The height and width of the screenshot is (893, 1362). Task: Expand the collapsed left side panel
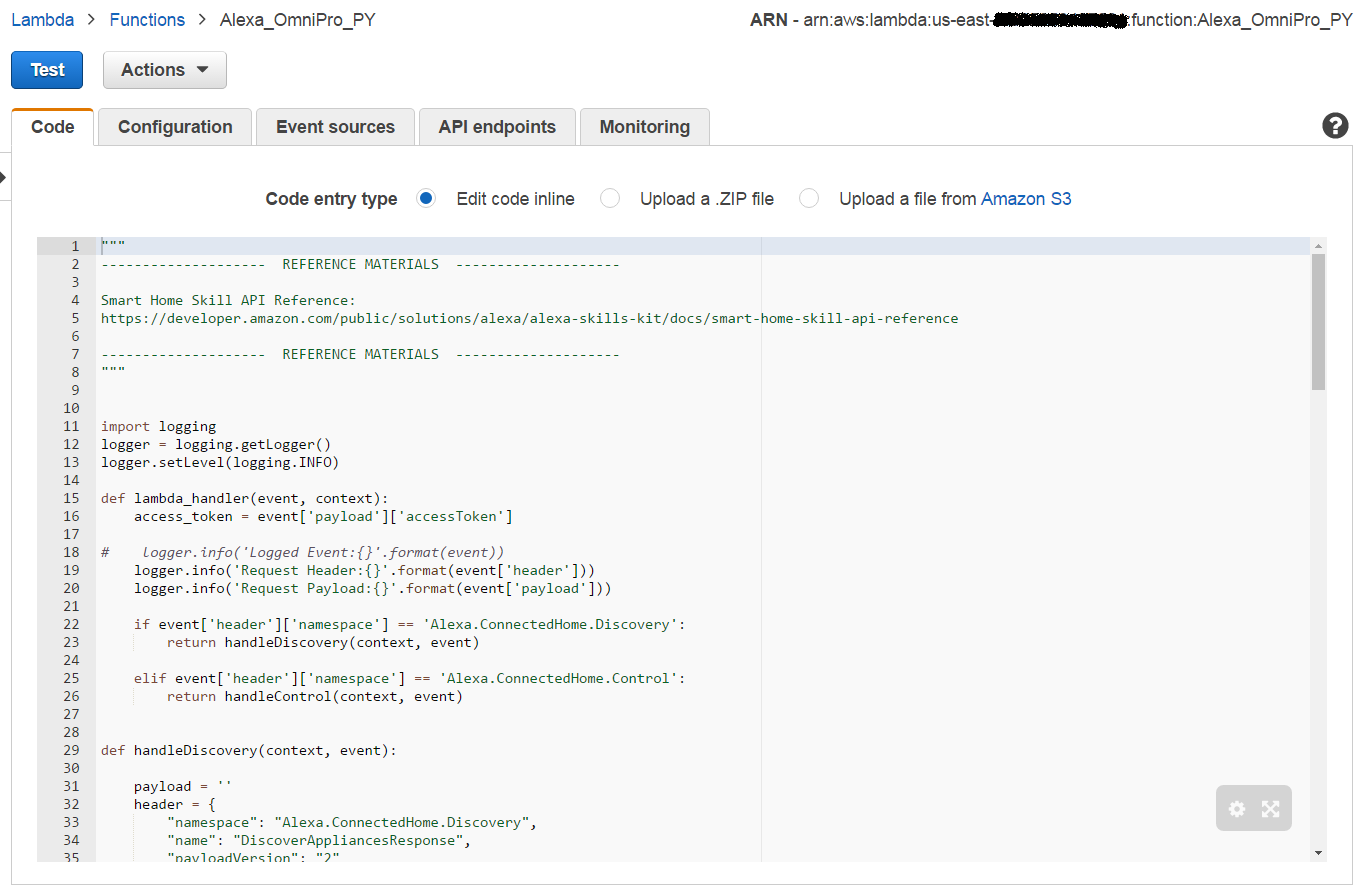[4, 176]
